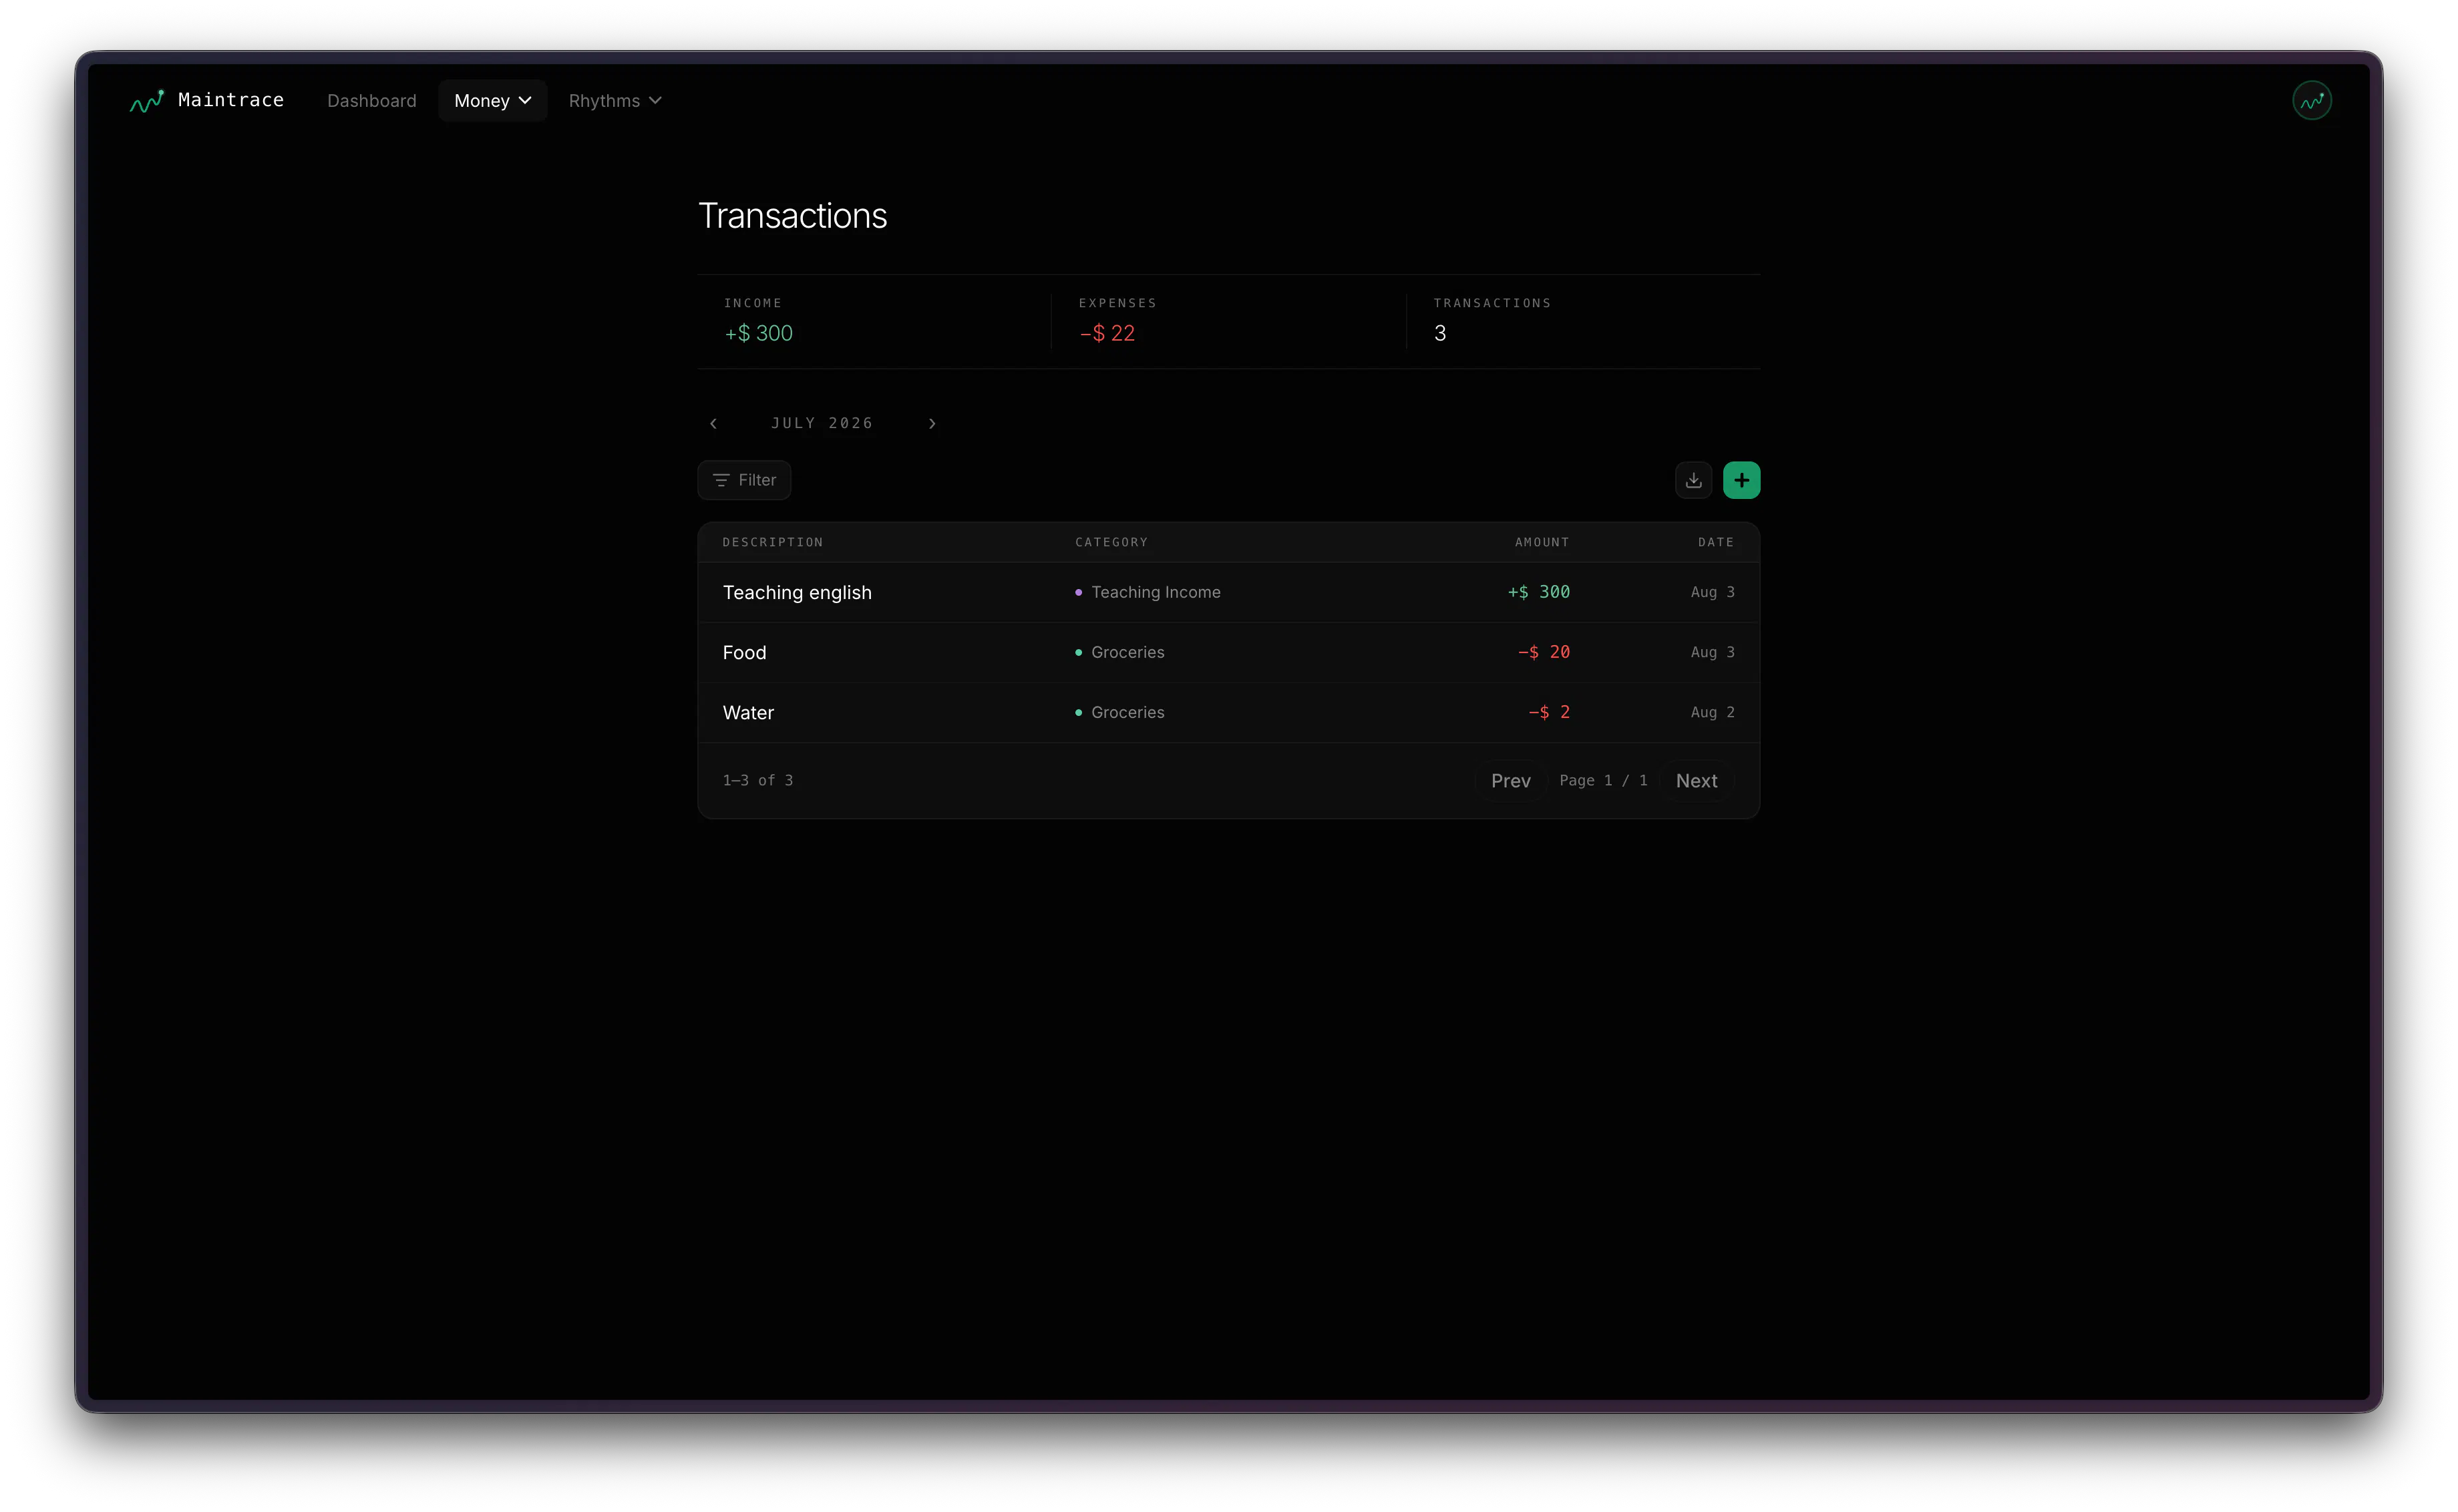Screen dimensions: 2458x1512
Task: Click the Teaching Income category label
Action: (x=1155, y=592)
